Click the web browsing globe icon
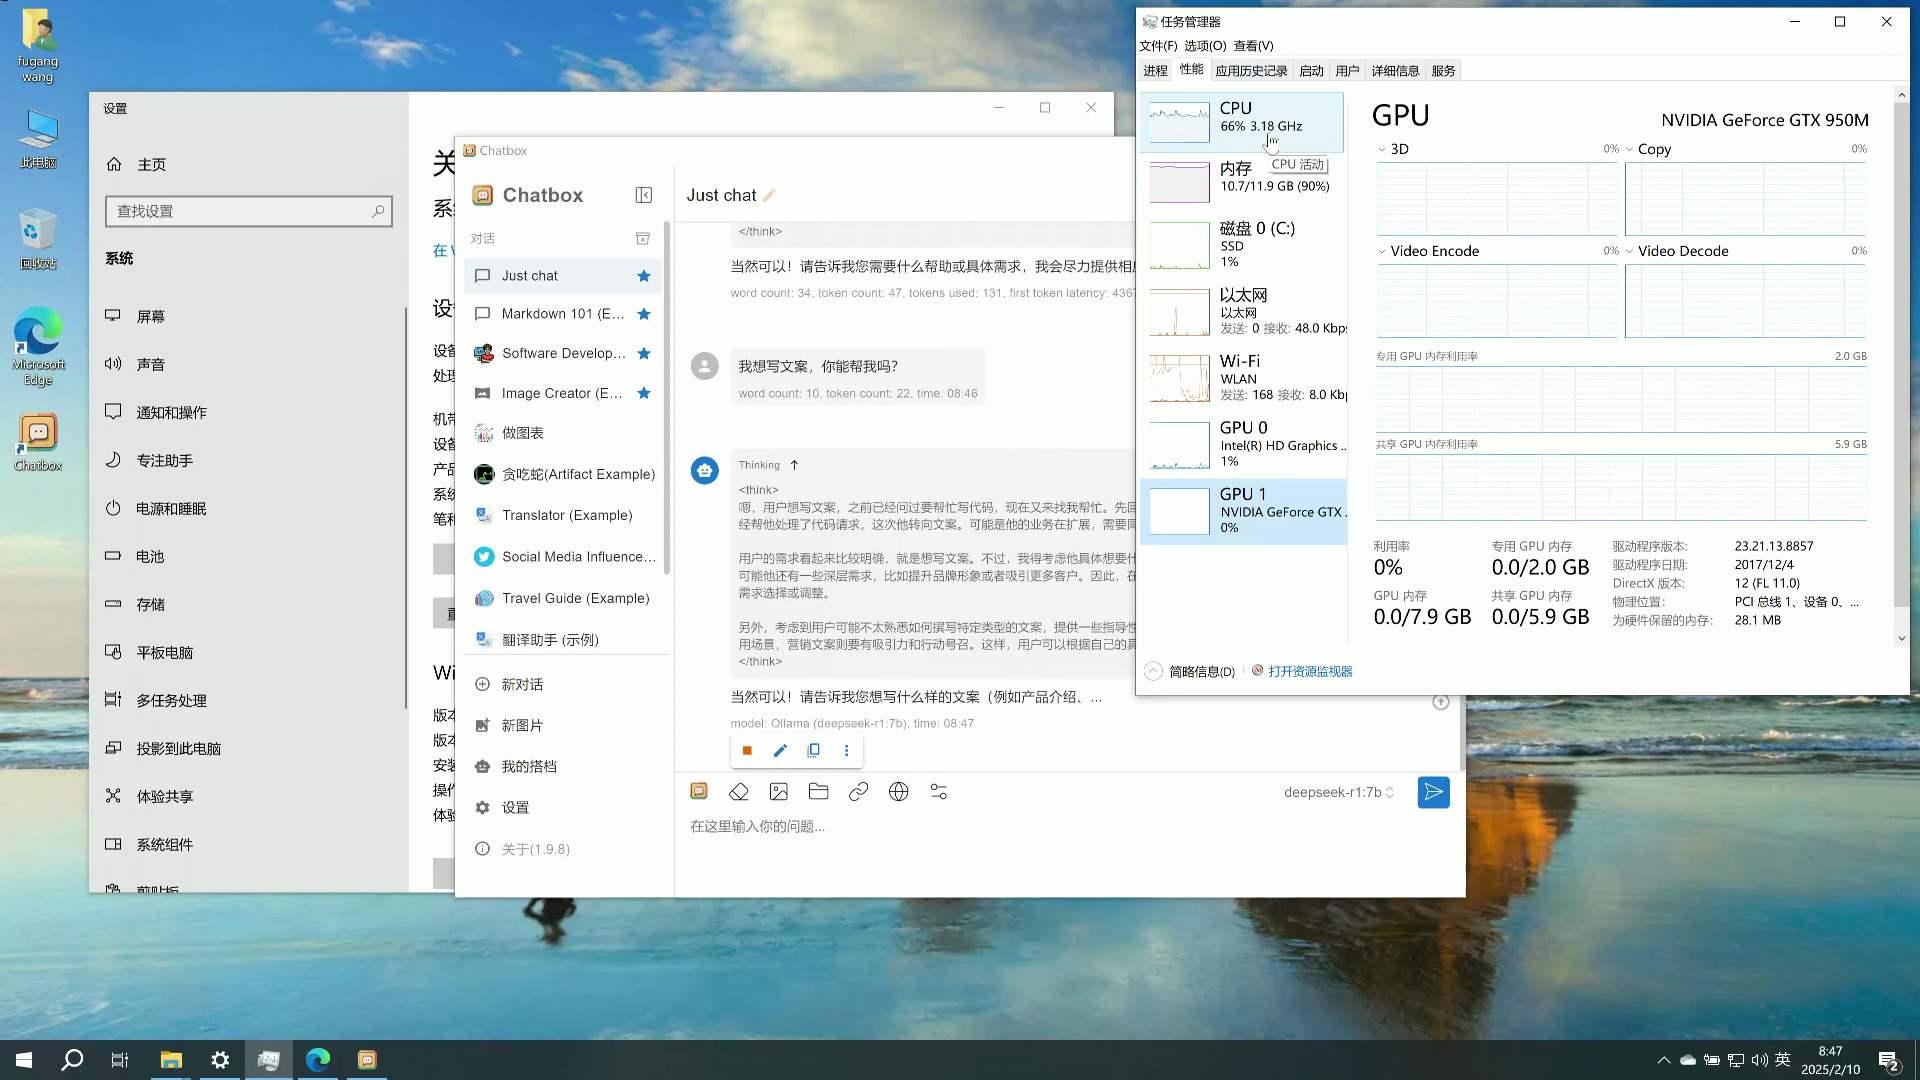This screenshot has height=1080, width=1920. (898, 792)
